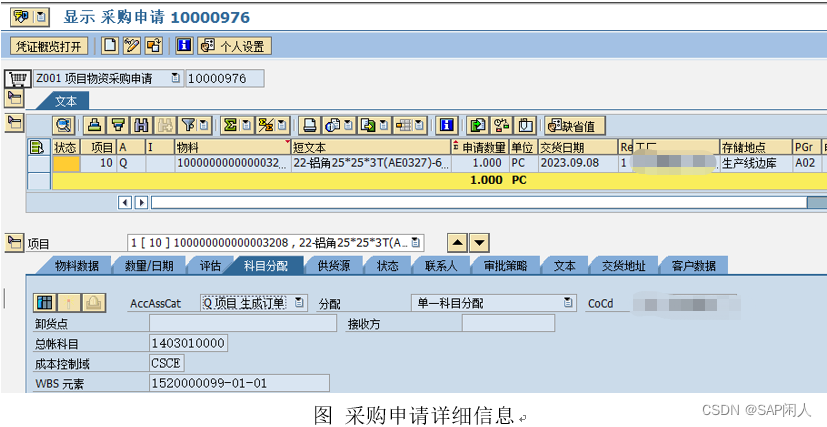
Task: Click the Create new document icon
Action: click(x=110, y=46)
